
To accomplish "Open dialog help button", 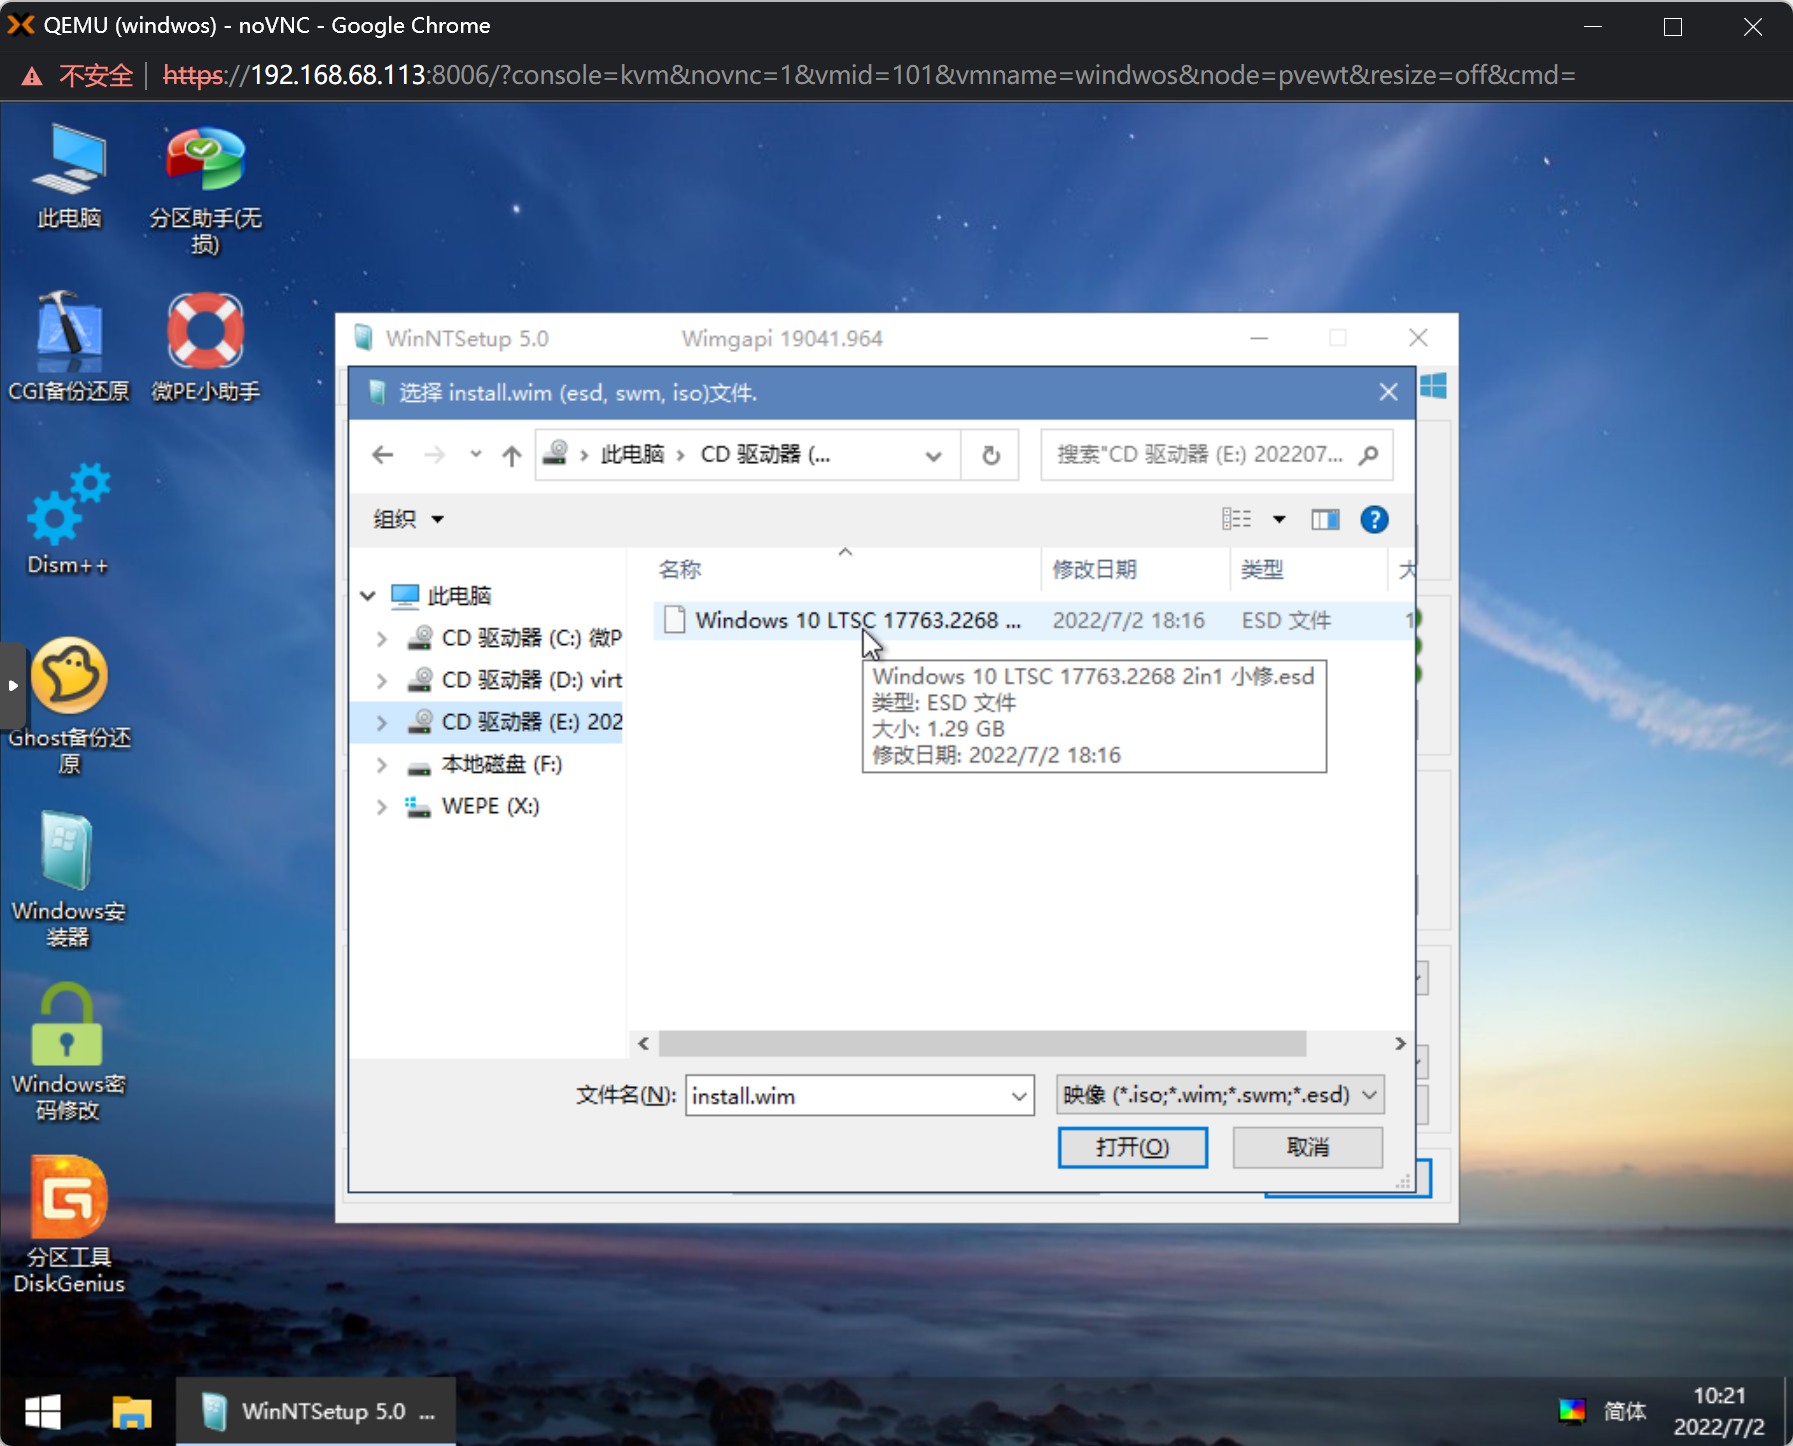I will [1374, 519].
